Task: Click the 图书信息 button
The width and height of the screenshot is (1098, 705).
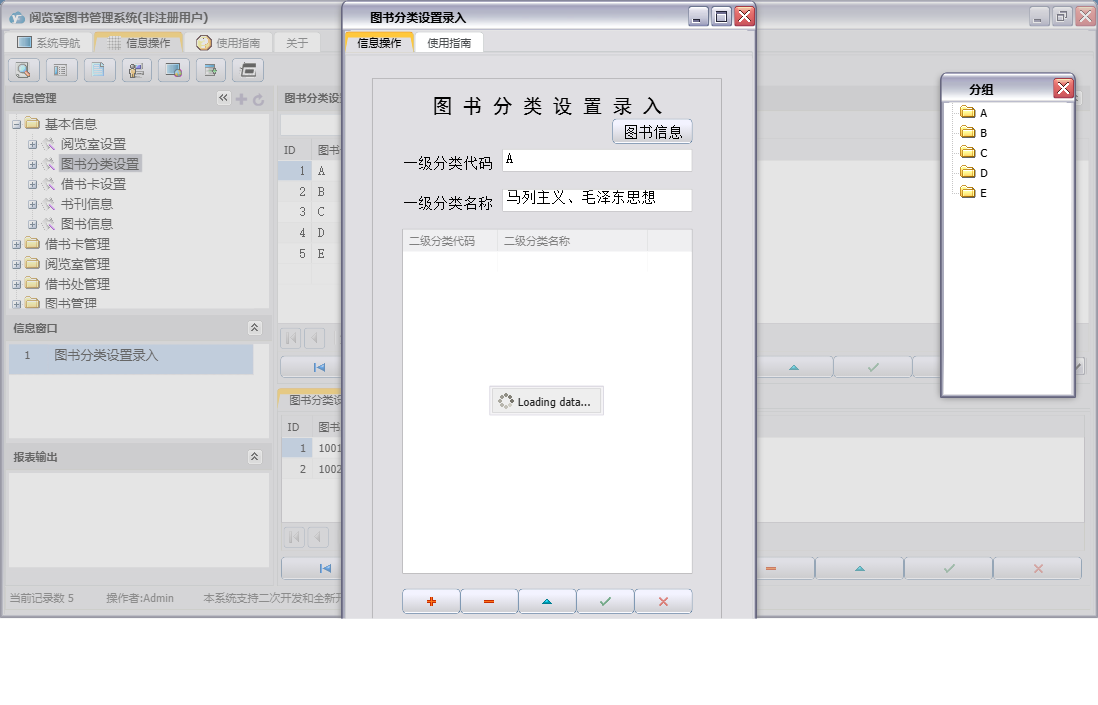Action: coord(652,132)
